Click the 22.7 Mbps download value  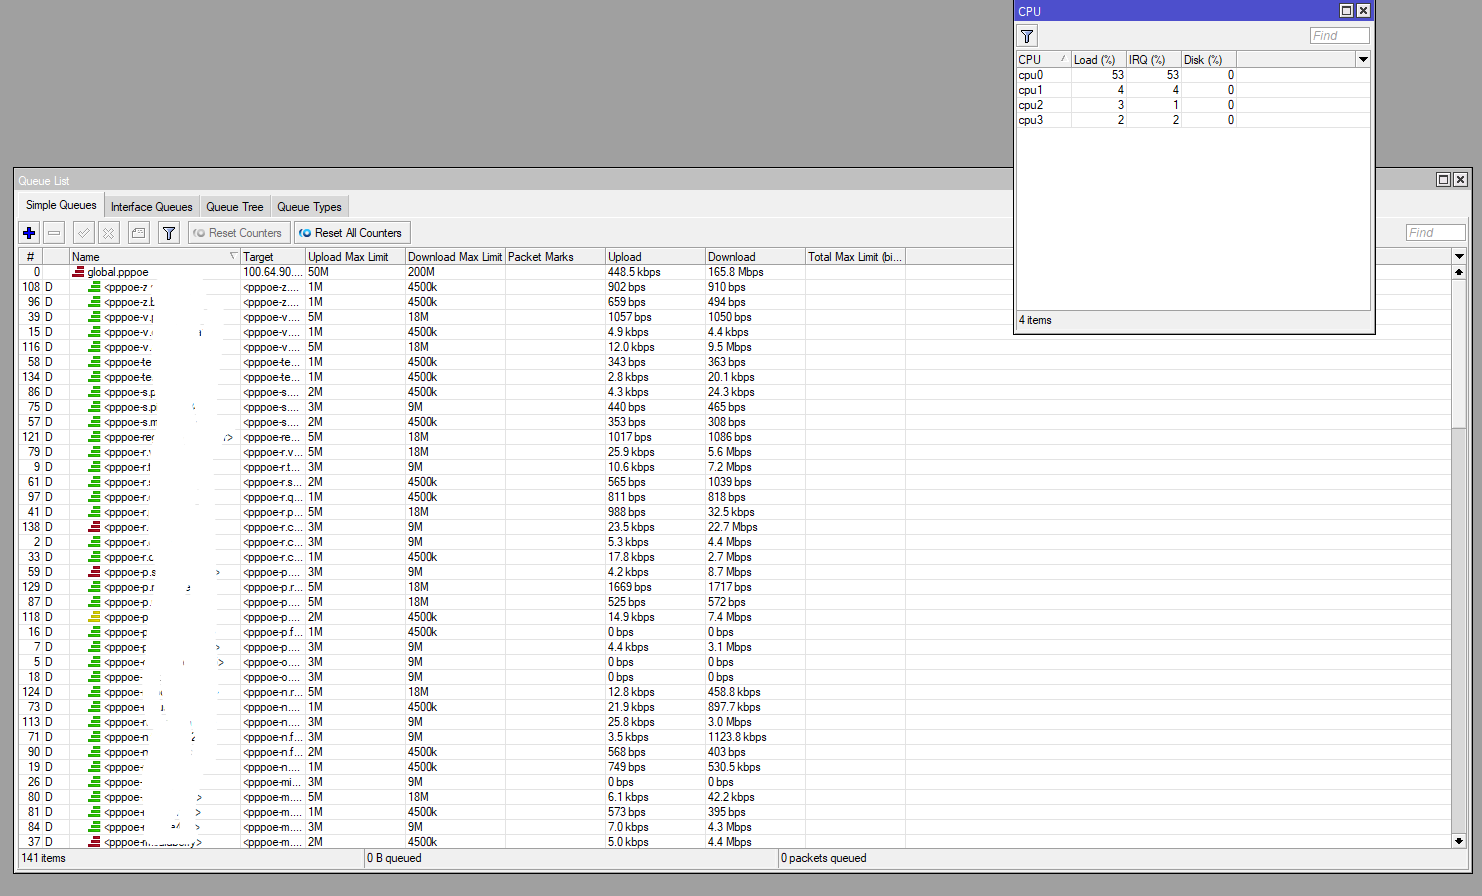tap(732, 527)
